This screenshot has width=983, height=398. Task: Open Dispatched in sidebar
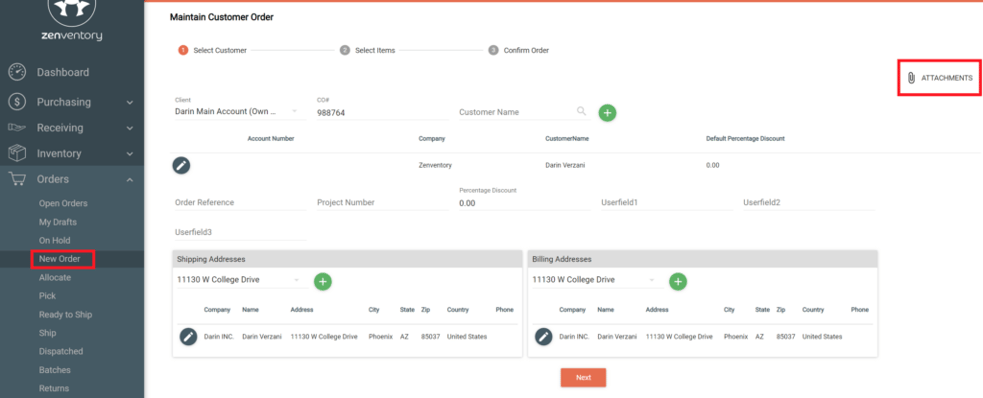(x=61, y=351)
